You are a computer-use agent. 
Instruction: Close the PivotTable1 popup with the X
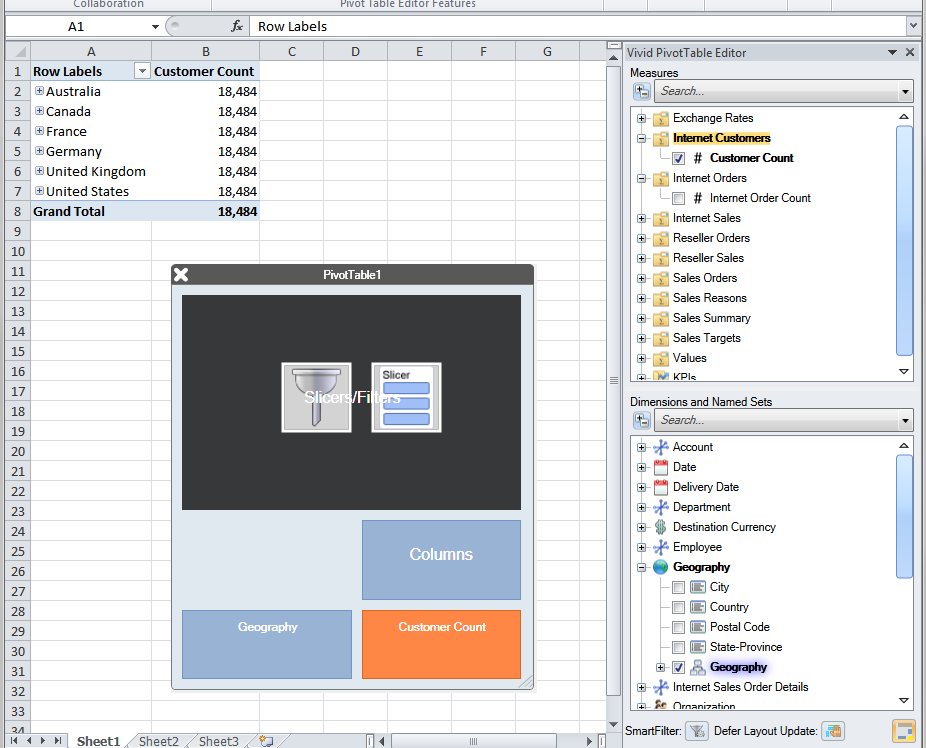pyautogui.click(x=181, y=275)
